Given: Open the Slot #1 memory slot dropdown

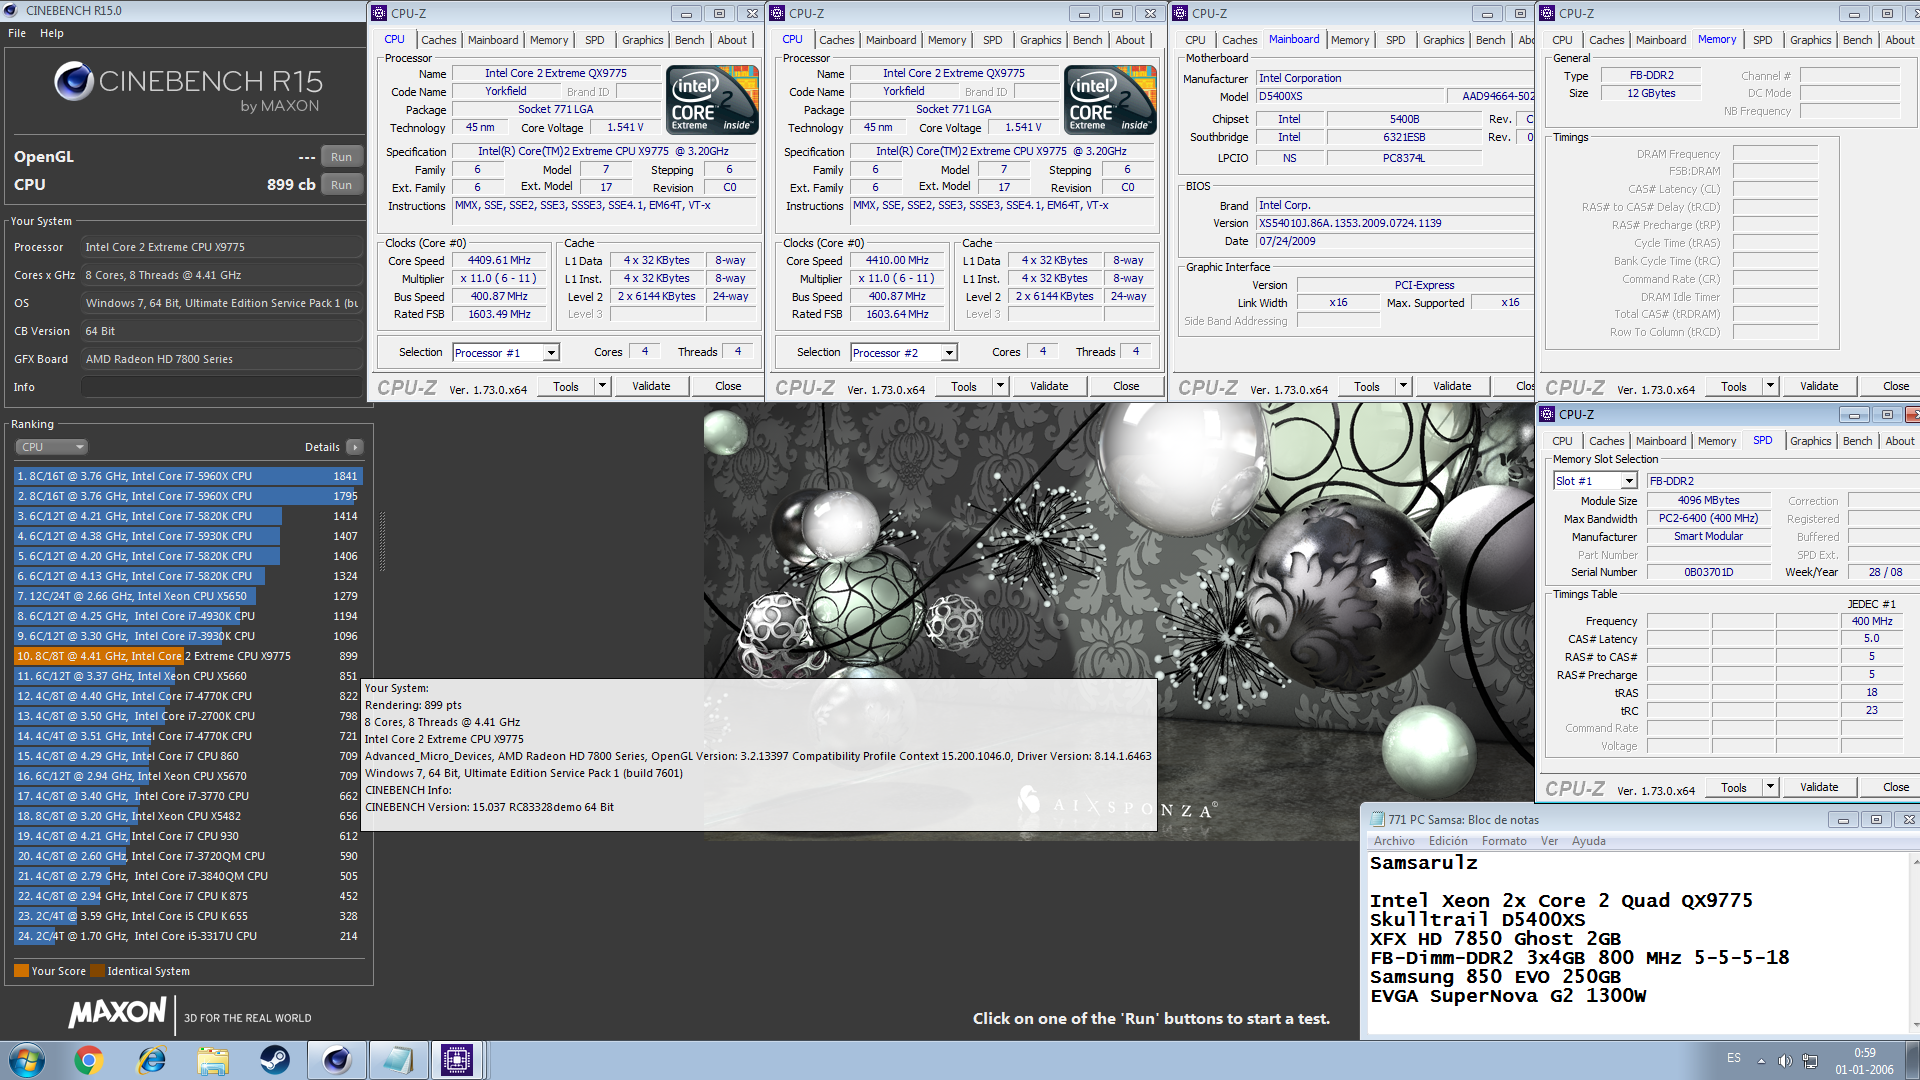Looking at the screenshot, I should 1629,481.
